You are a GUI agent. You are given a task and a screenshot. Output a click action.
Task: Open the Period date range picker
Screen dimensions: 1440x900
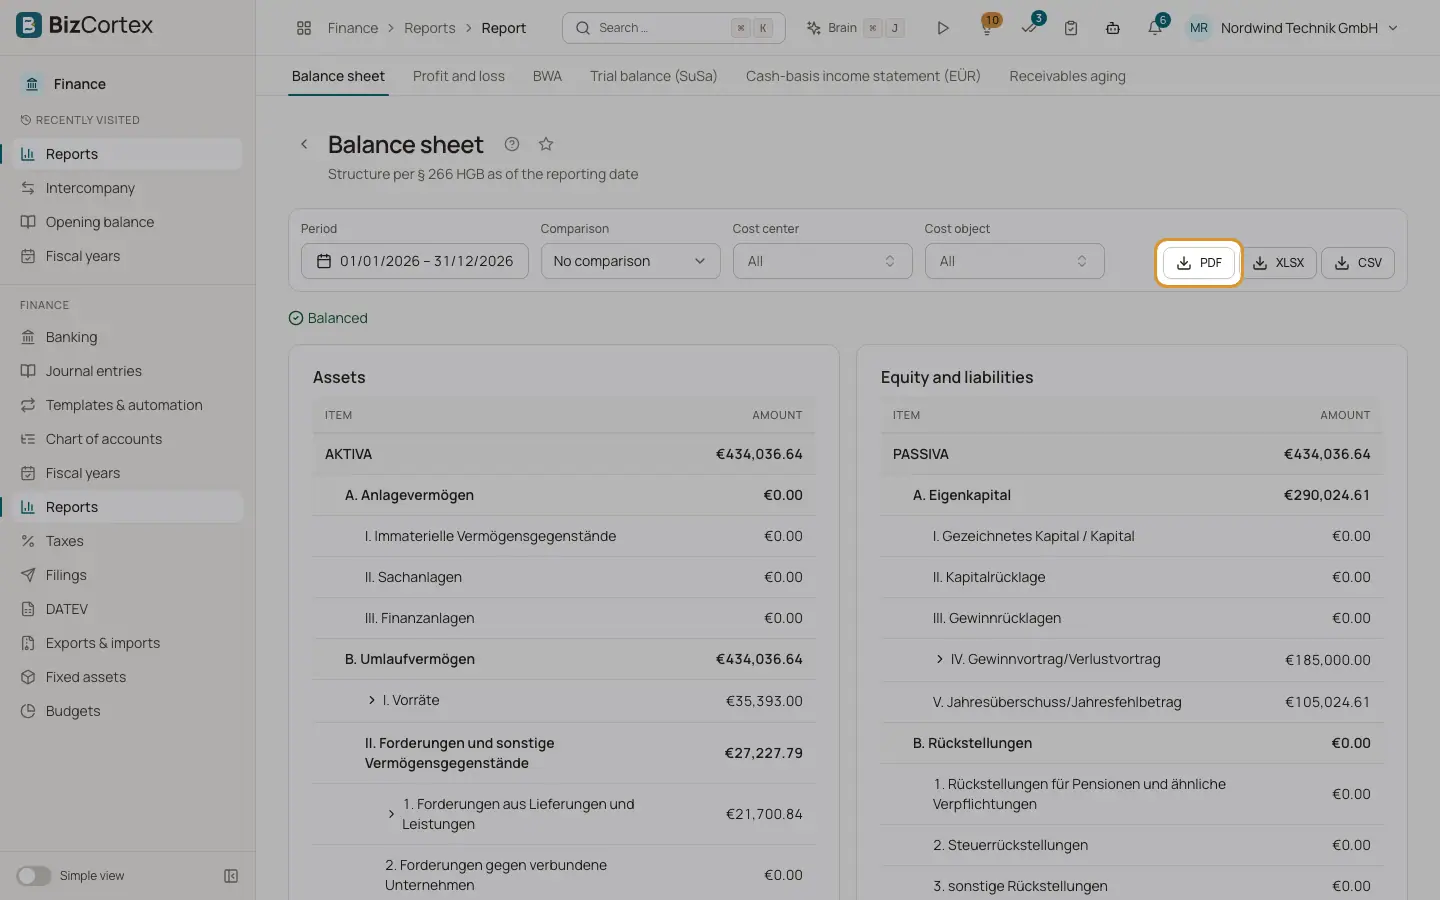pos(414,261)
